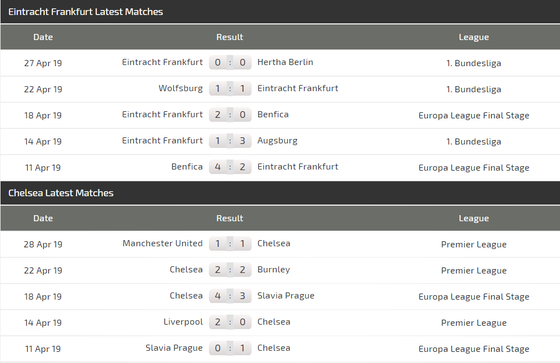Click the Liverpool team name

pyautogui.click(x=183, y=322)
